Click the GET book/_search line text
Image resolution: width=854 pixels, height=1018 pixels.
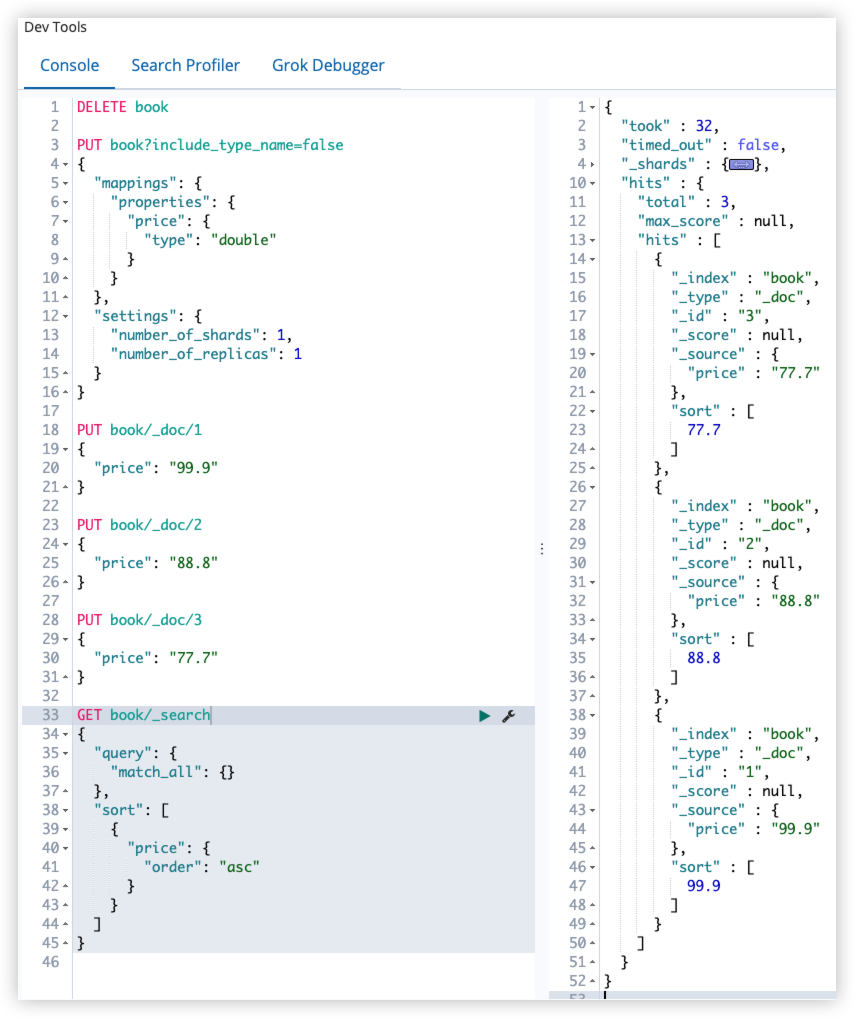click(x=144, y=715)
